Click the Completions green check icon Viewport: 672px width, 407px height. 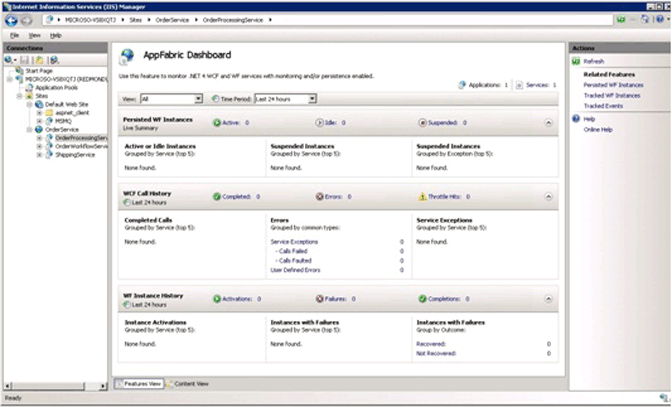[x=422, y=299]
